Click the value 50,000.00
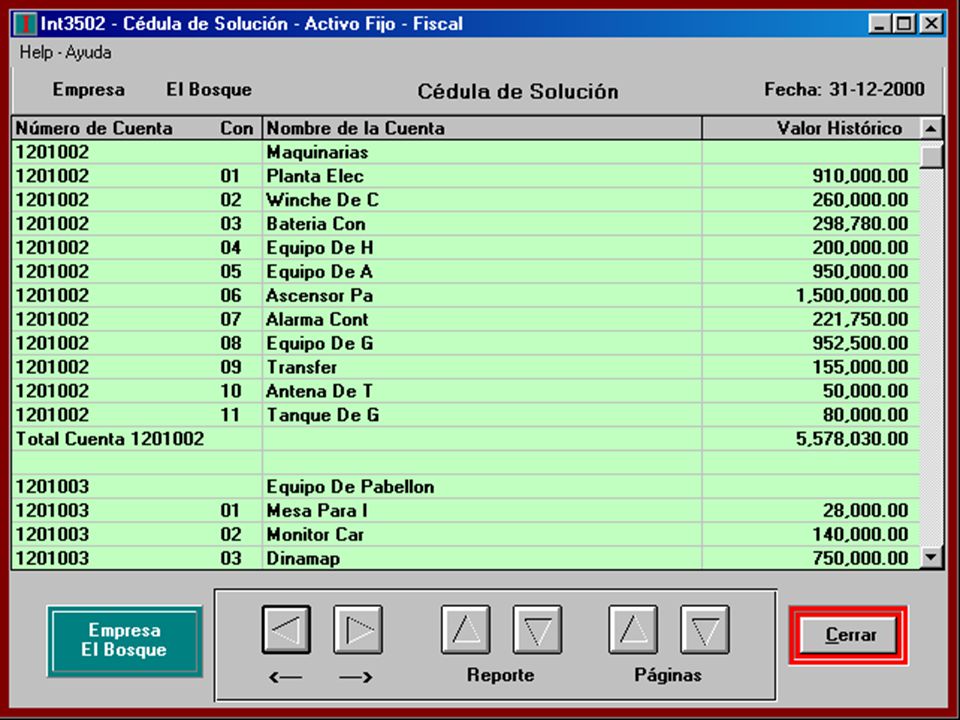Image resolution: width=960 pixels, height=720 pixels. coord(866,391)
